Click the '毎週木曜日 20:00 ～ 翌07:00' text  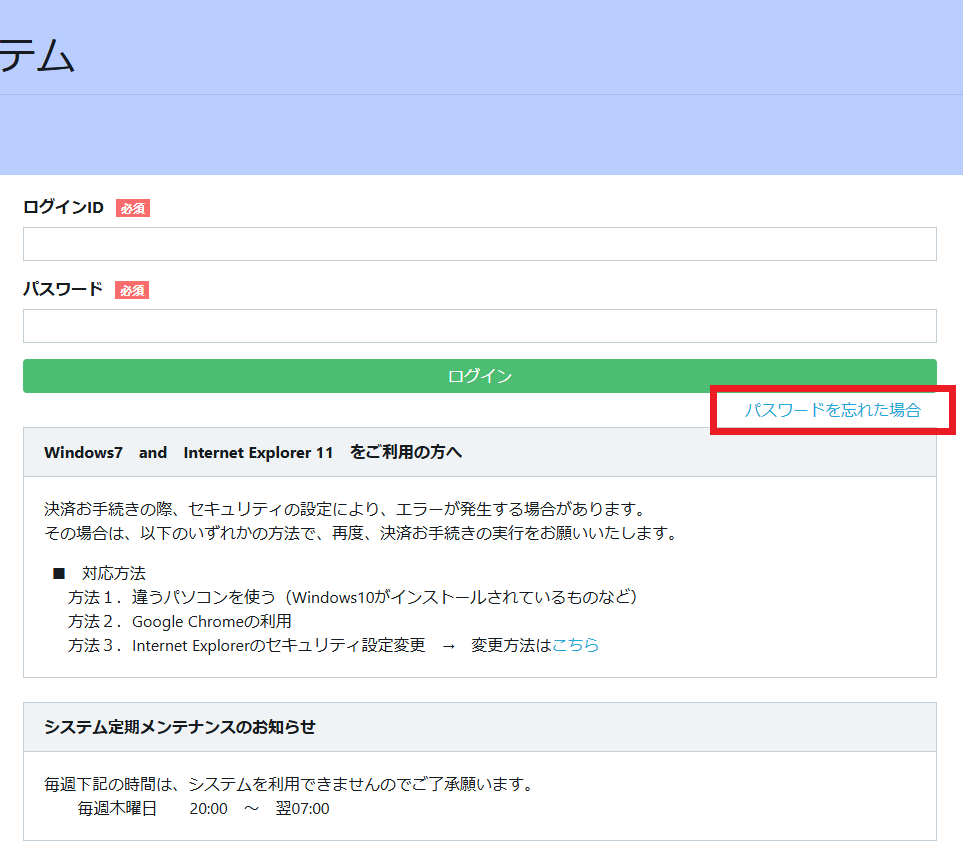point(203,808)
